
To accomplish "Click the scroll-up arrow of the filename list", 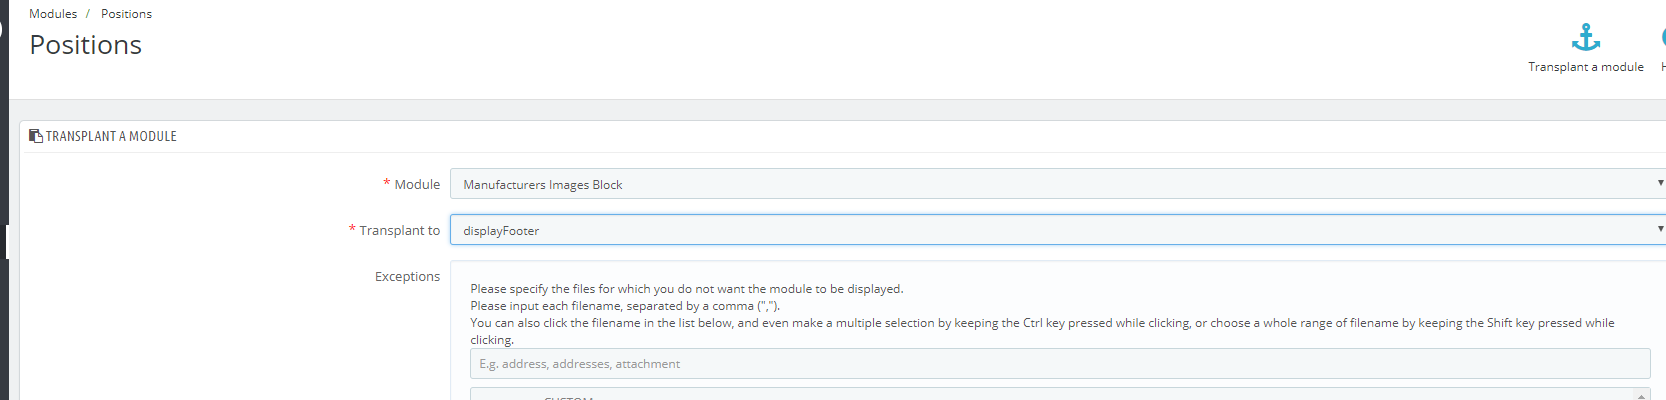I will [x=1641, y=396].
